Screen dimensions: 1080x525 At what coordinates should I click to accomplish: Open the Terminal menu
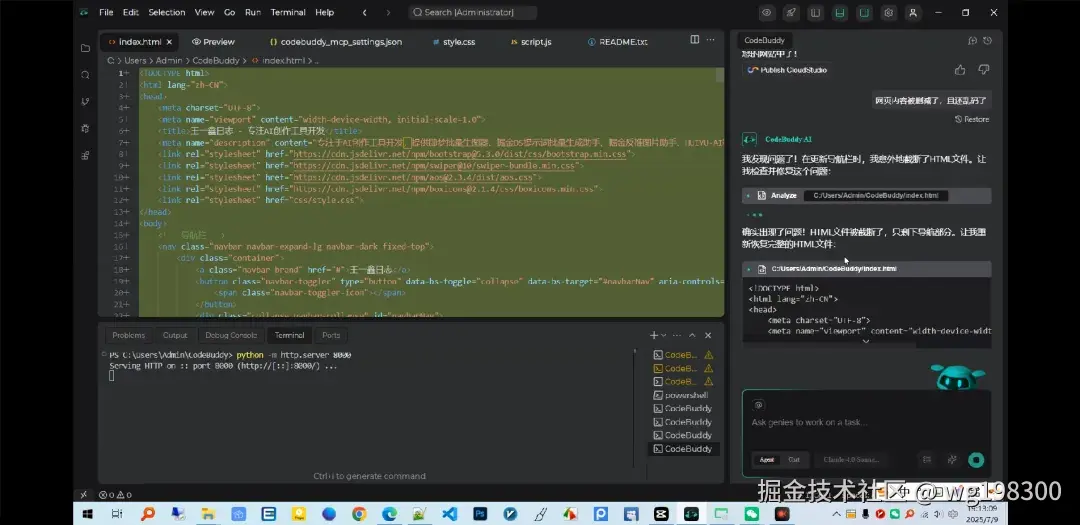click(288, 12)
